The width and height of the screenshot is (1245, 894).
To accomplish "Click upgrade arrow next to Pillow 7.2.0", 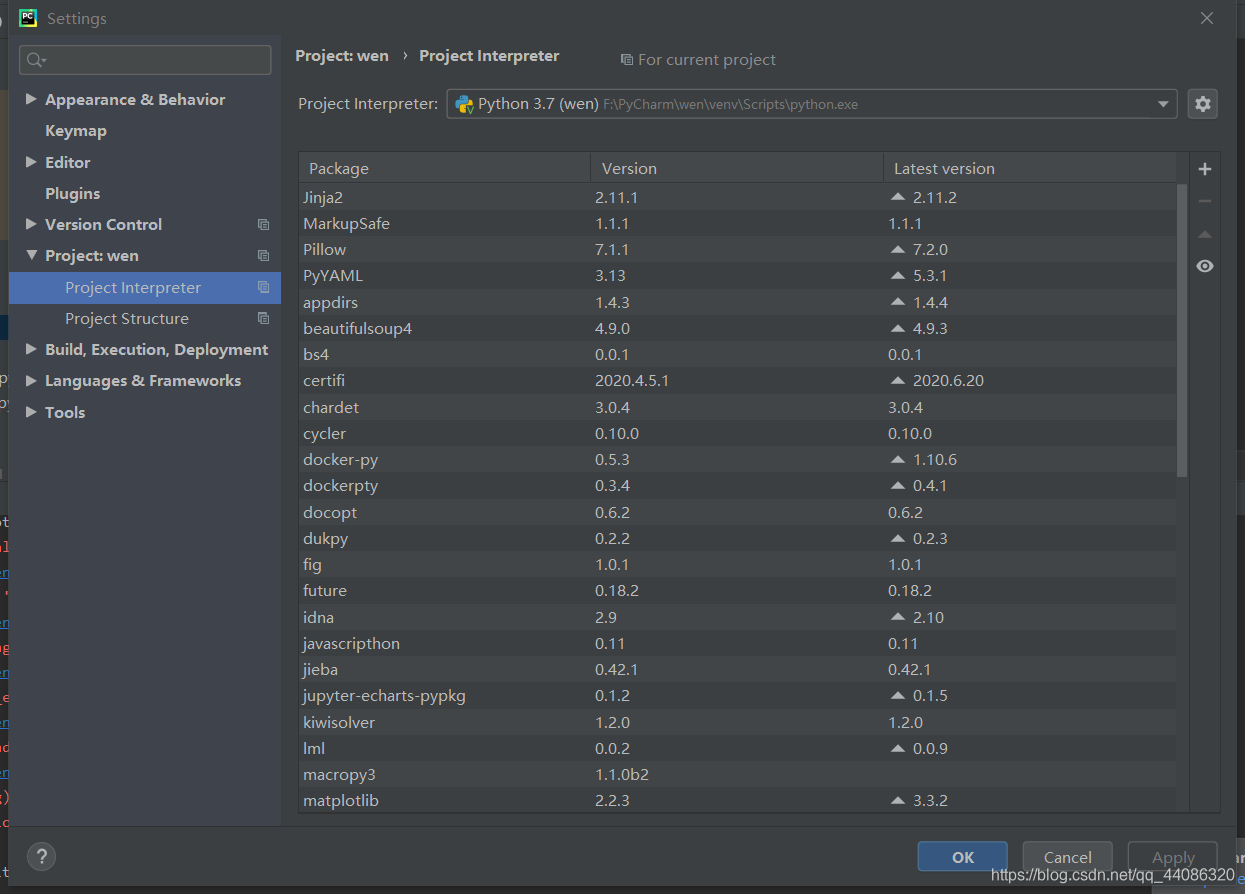I will (x=897, y=249).
